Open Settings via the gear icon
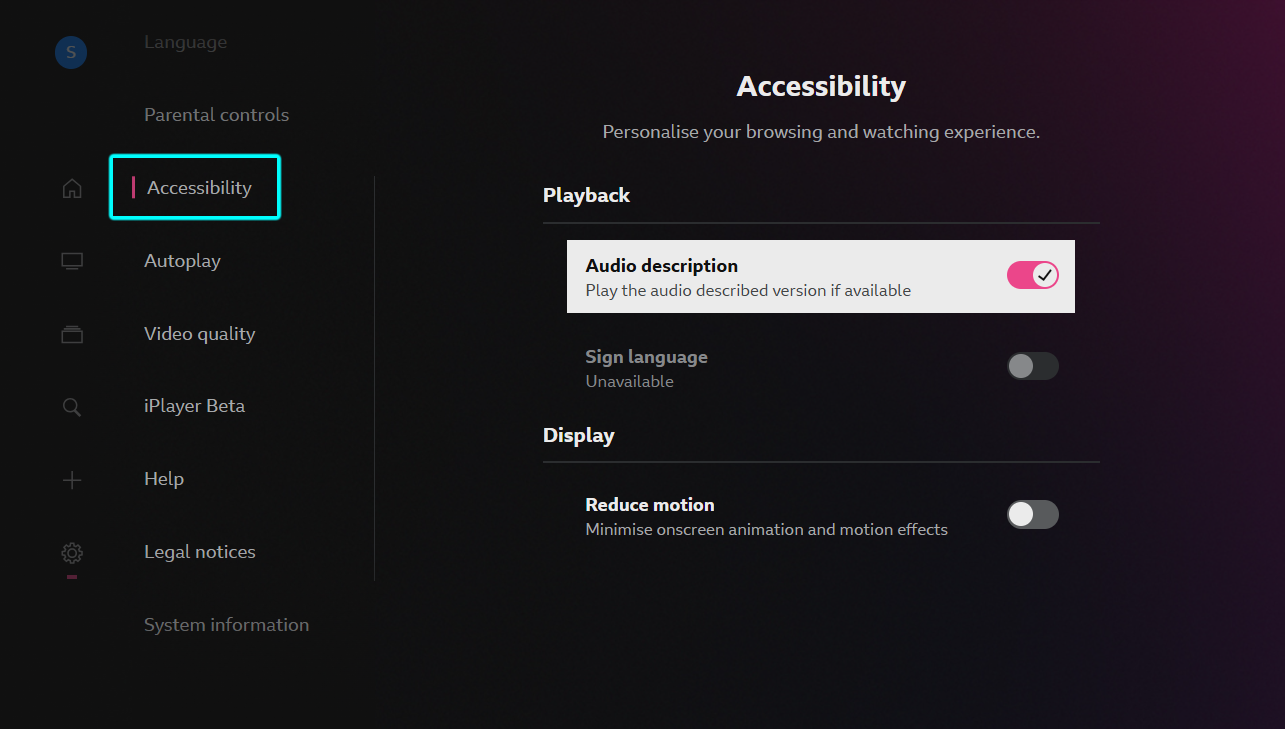This screenshot has width=1285, height=729. click(x=71, y=552)
